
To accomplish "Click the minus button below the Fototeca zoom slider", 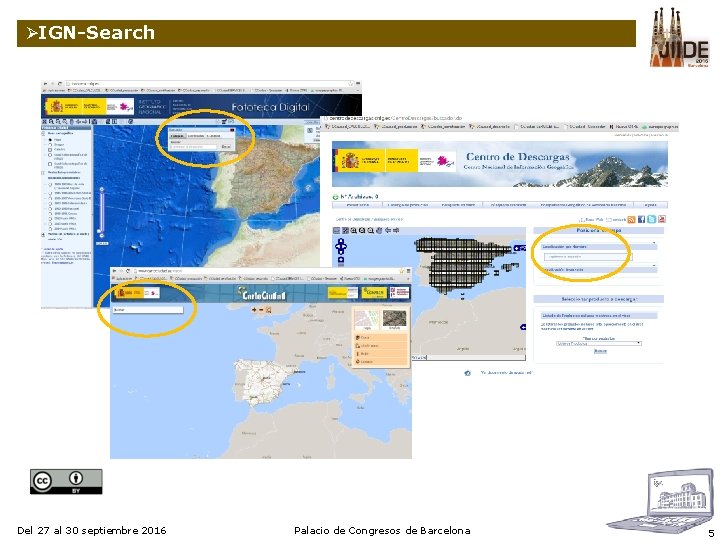I will 102,236.
